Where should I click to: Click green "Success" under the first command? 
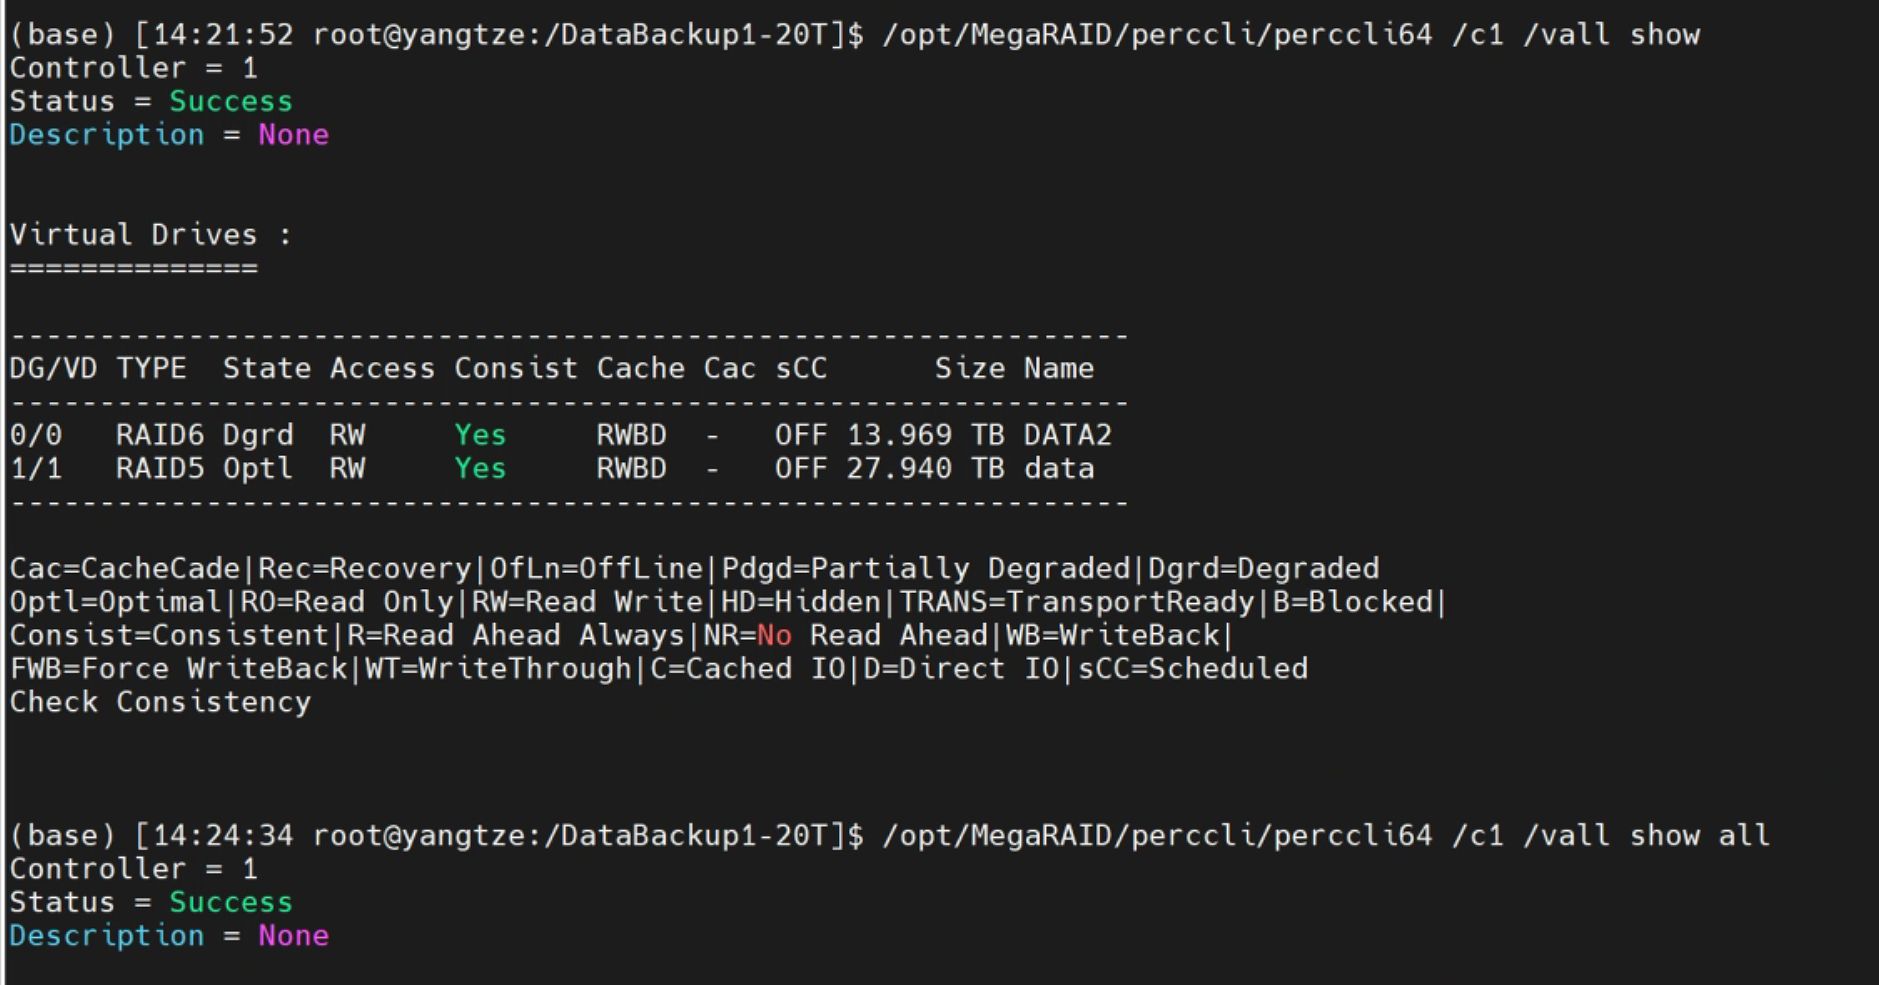[230, 102]
